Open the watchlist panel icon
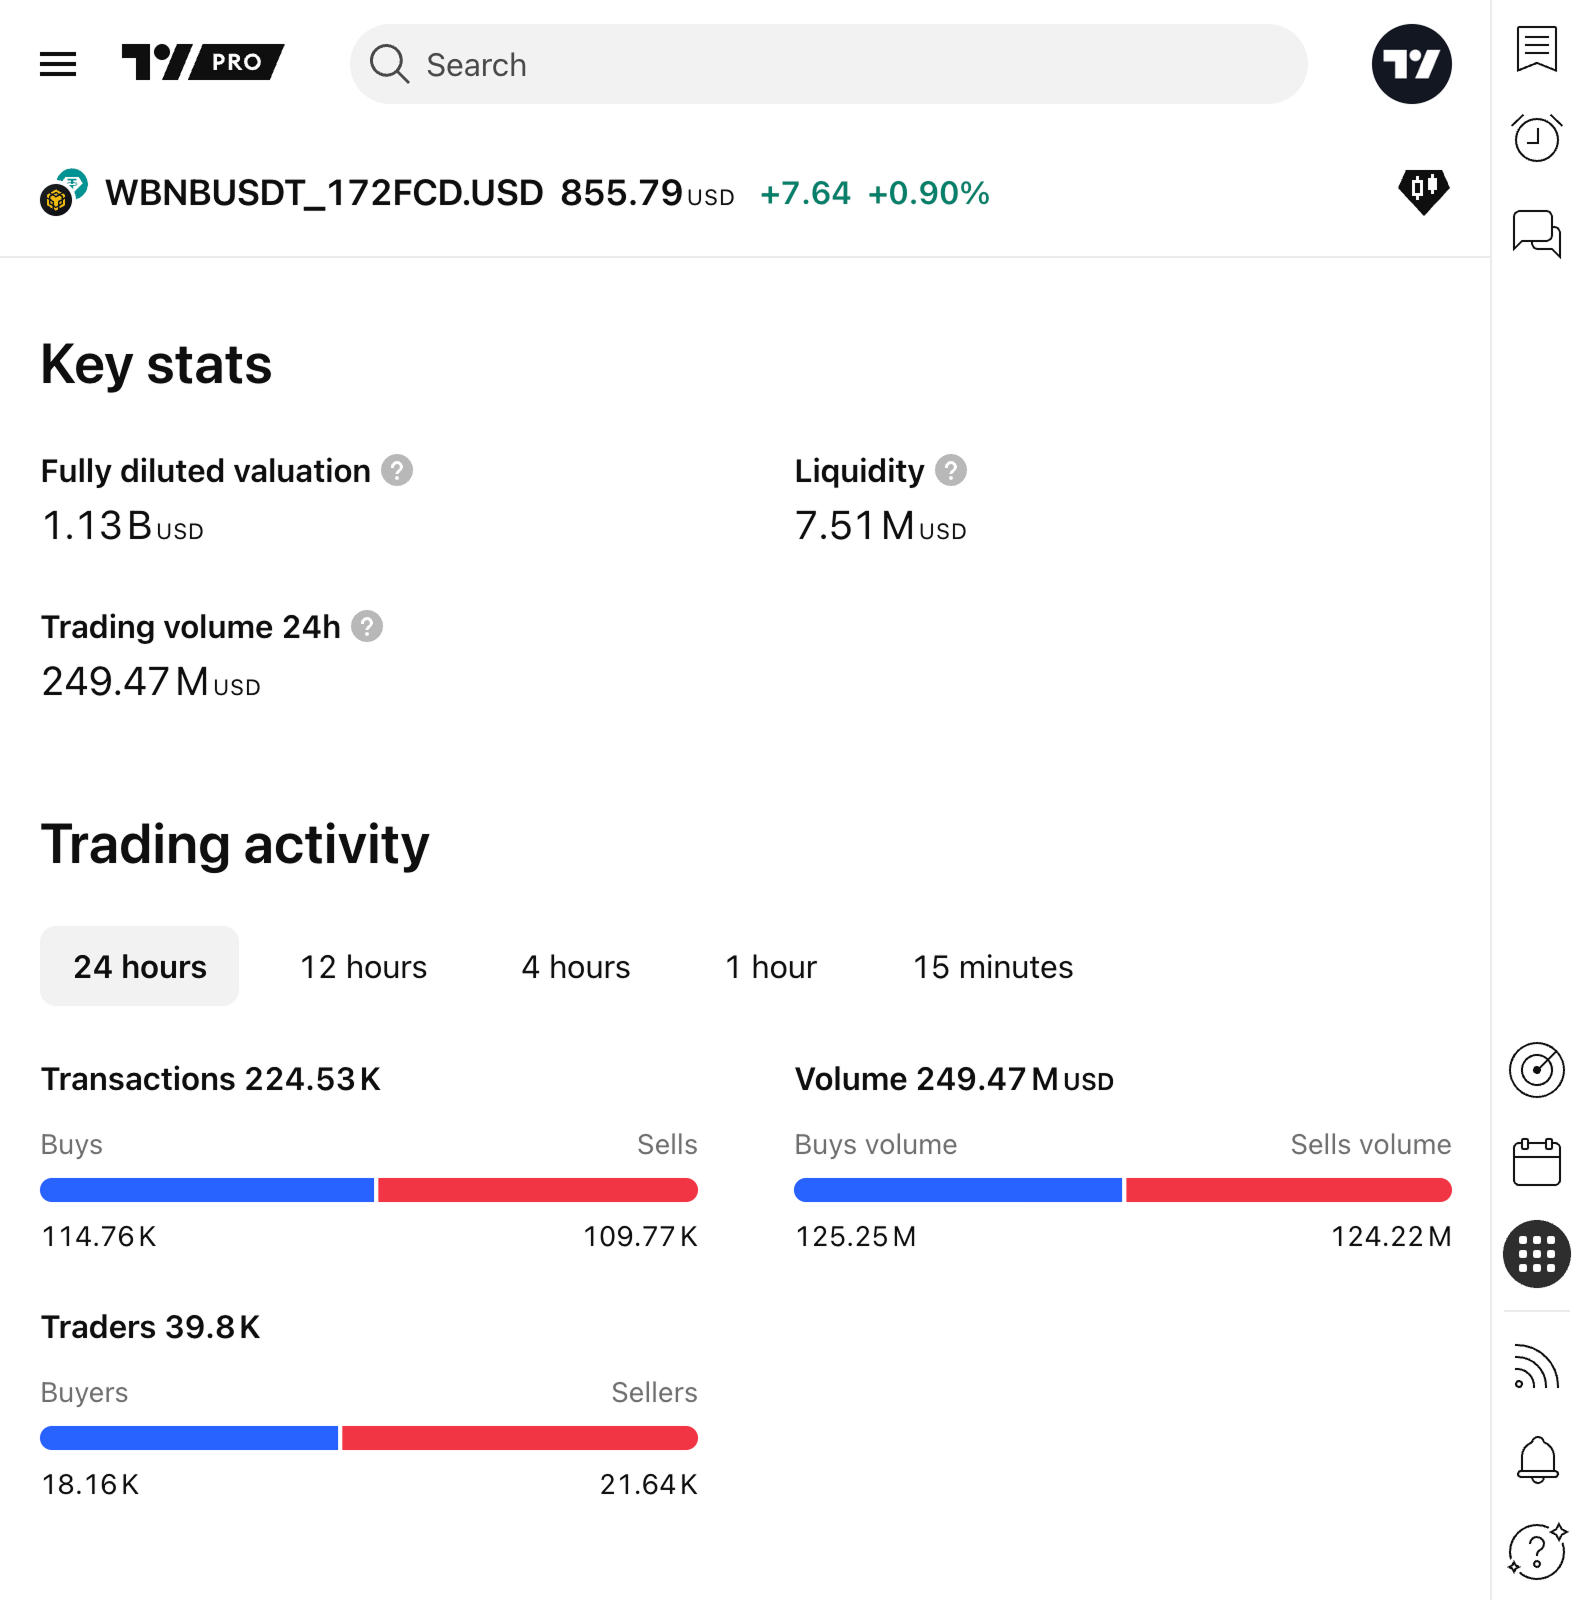 (1536, 49)
